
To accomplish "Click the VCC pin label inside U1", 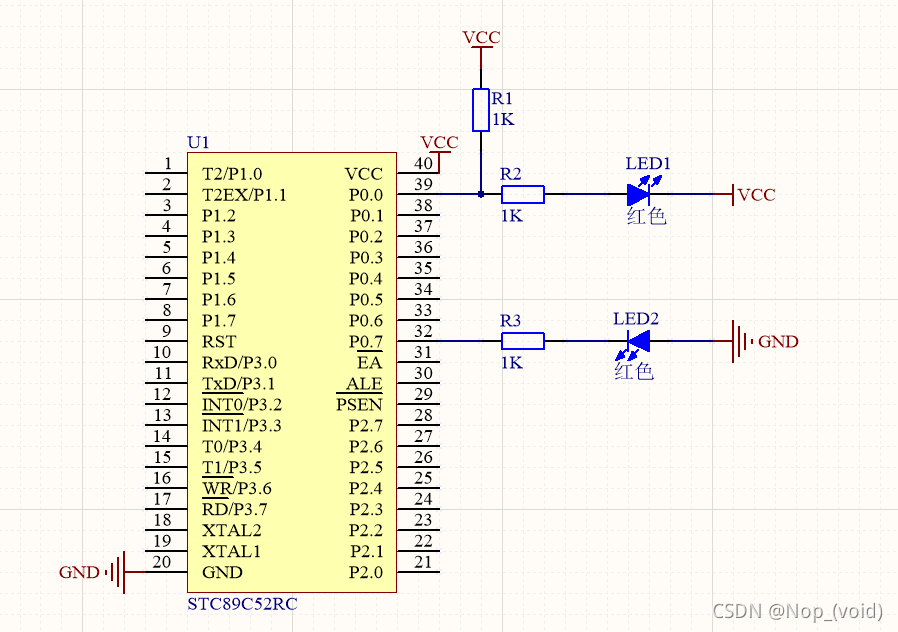I will click(364, 174).
